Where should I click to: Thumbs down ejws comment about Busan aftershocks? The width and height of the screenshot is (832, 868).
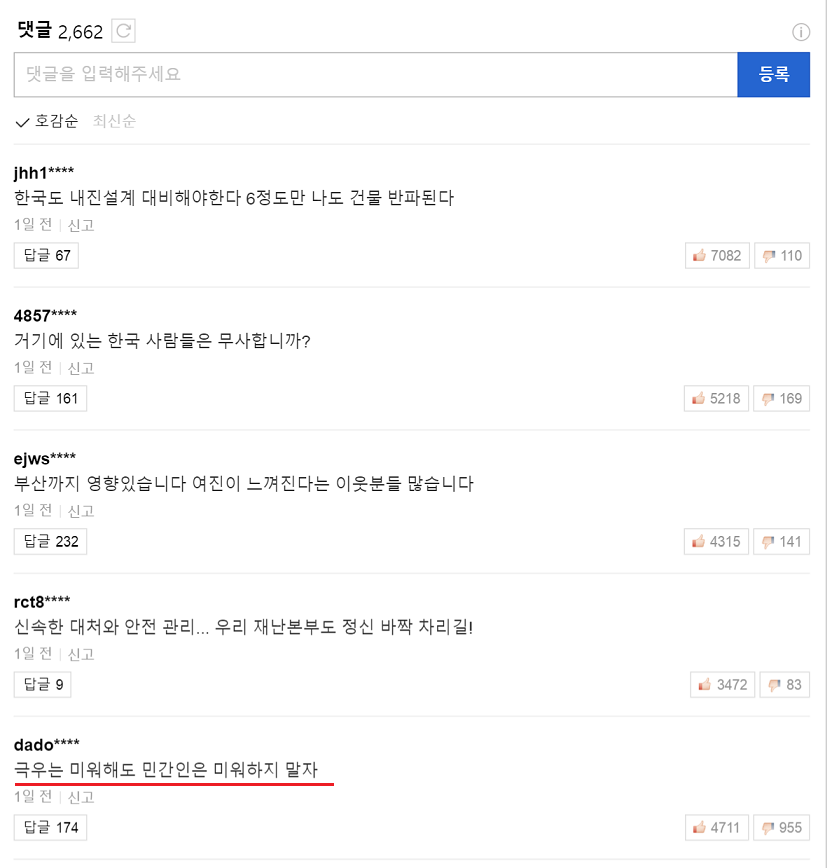(x=781, y=540)
